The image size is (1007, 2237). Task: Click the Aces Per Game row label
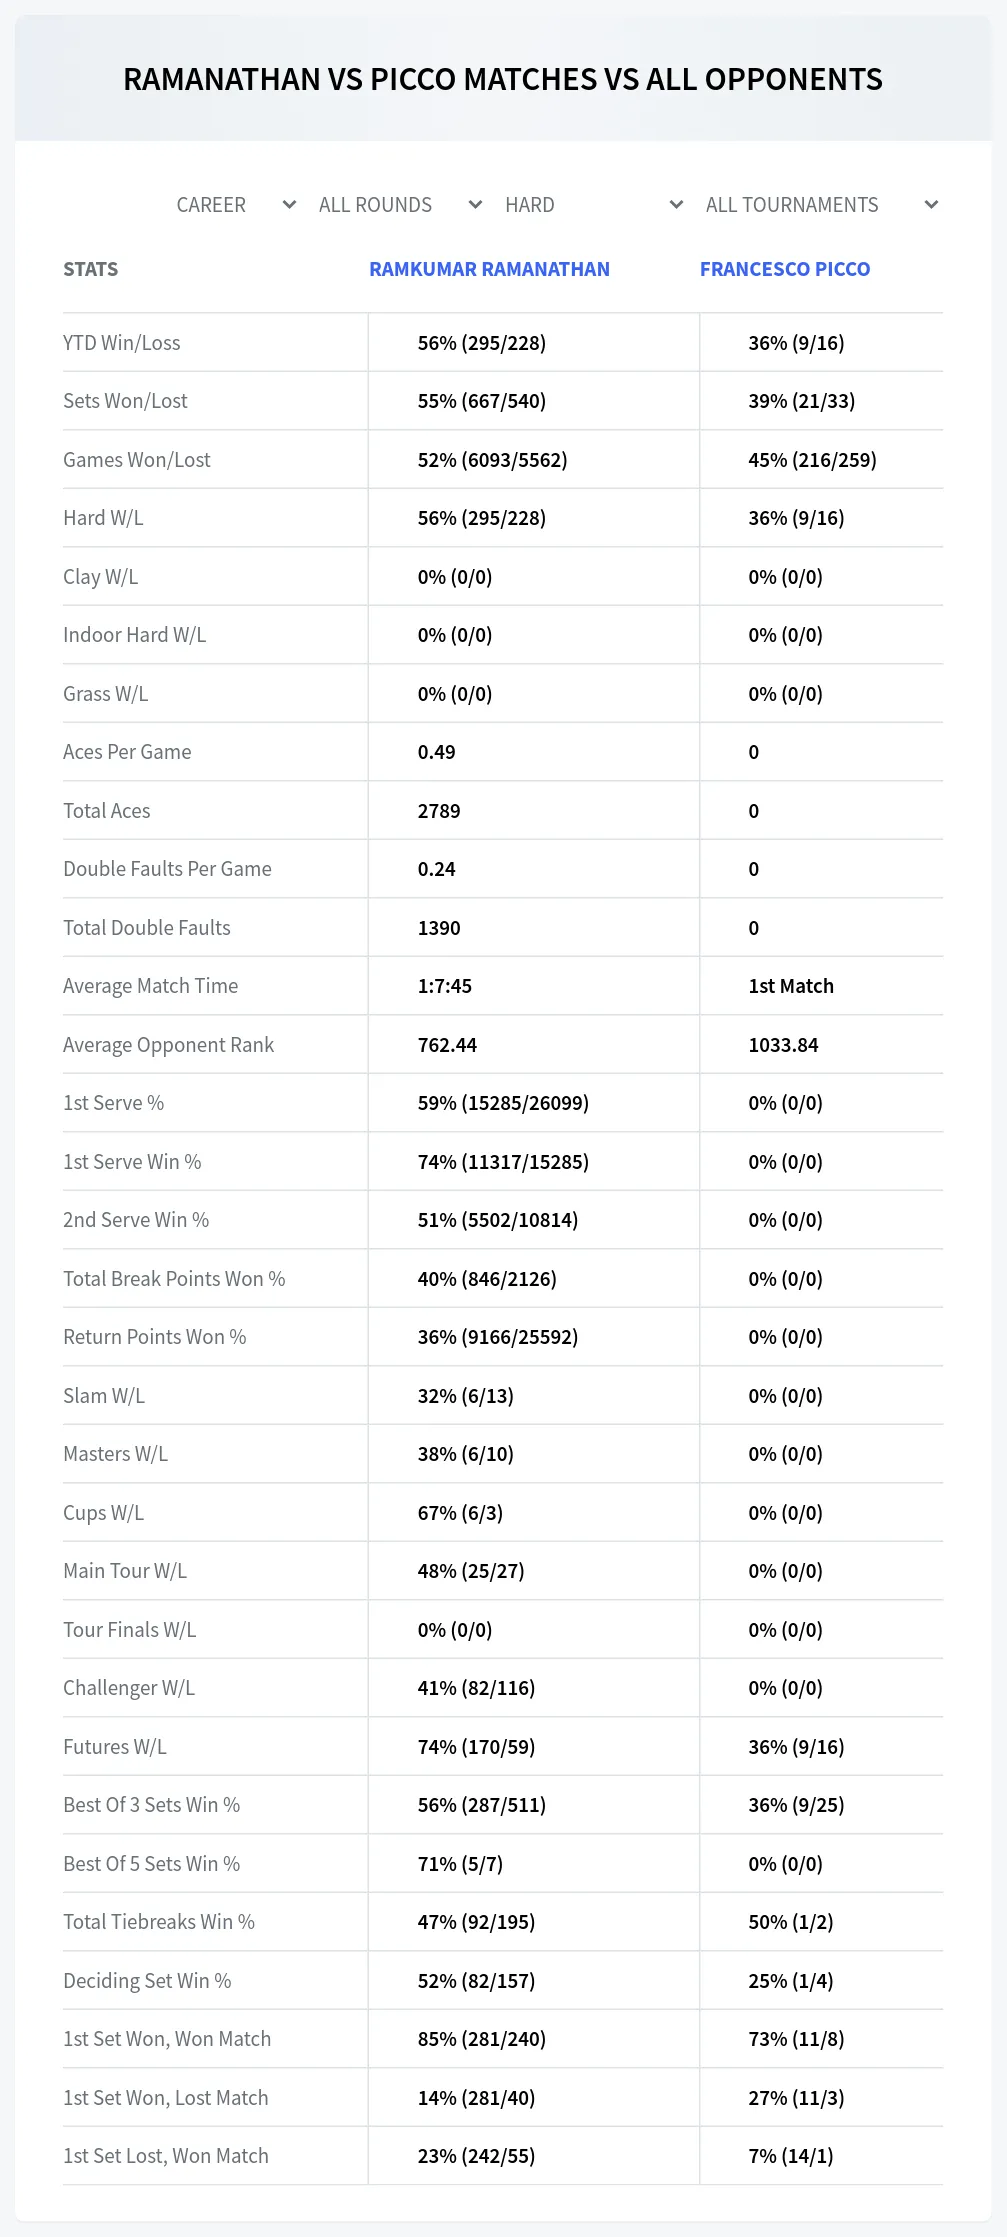pyautogui.click(x=127, y=752)
